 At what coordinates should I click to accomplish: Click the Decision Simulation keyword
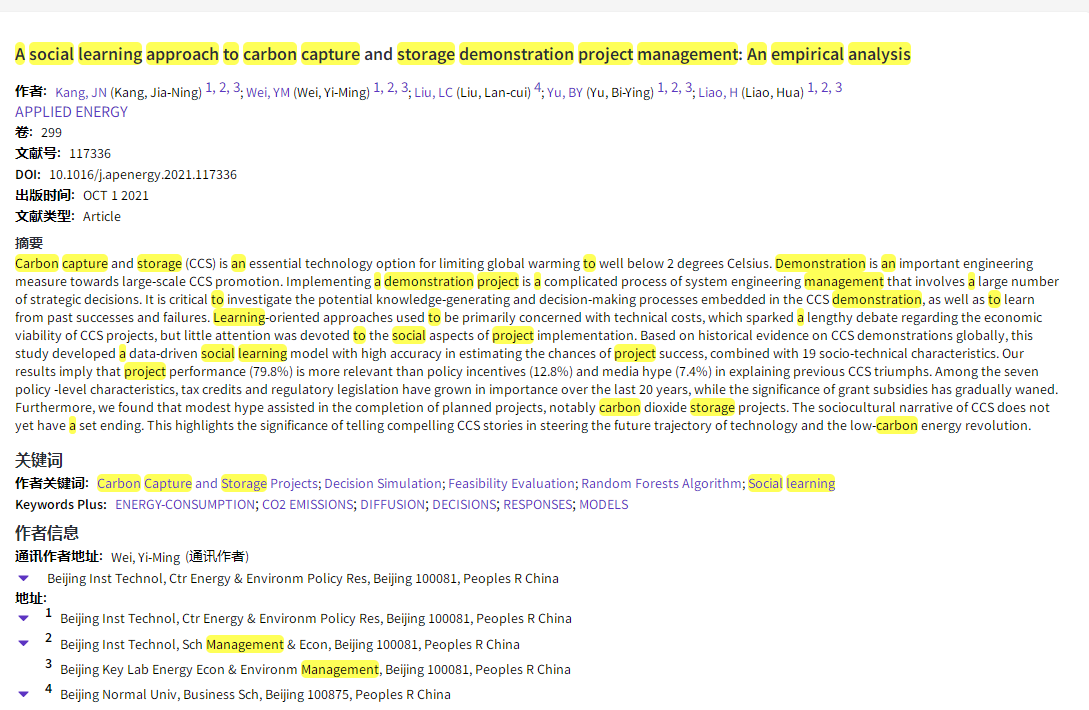[x=382, y=483]
